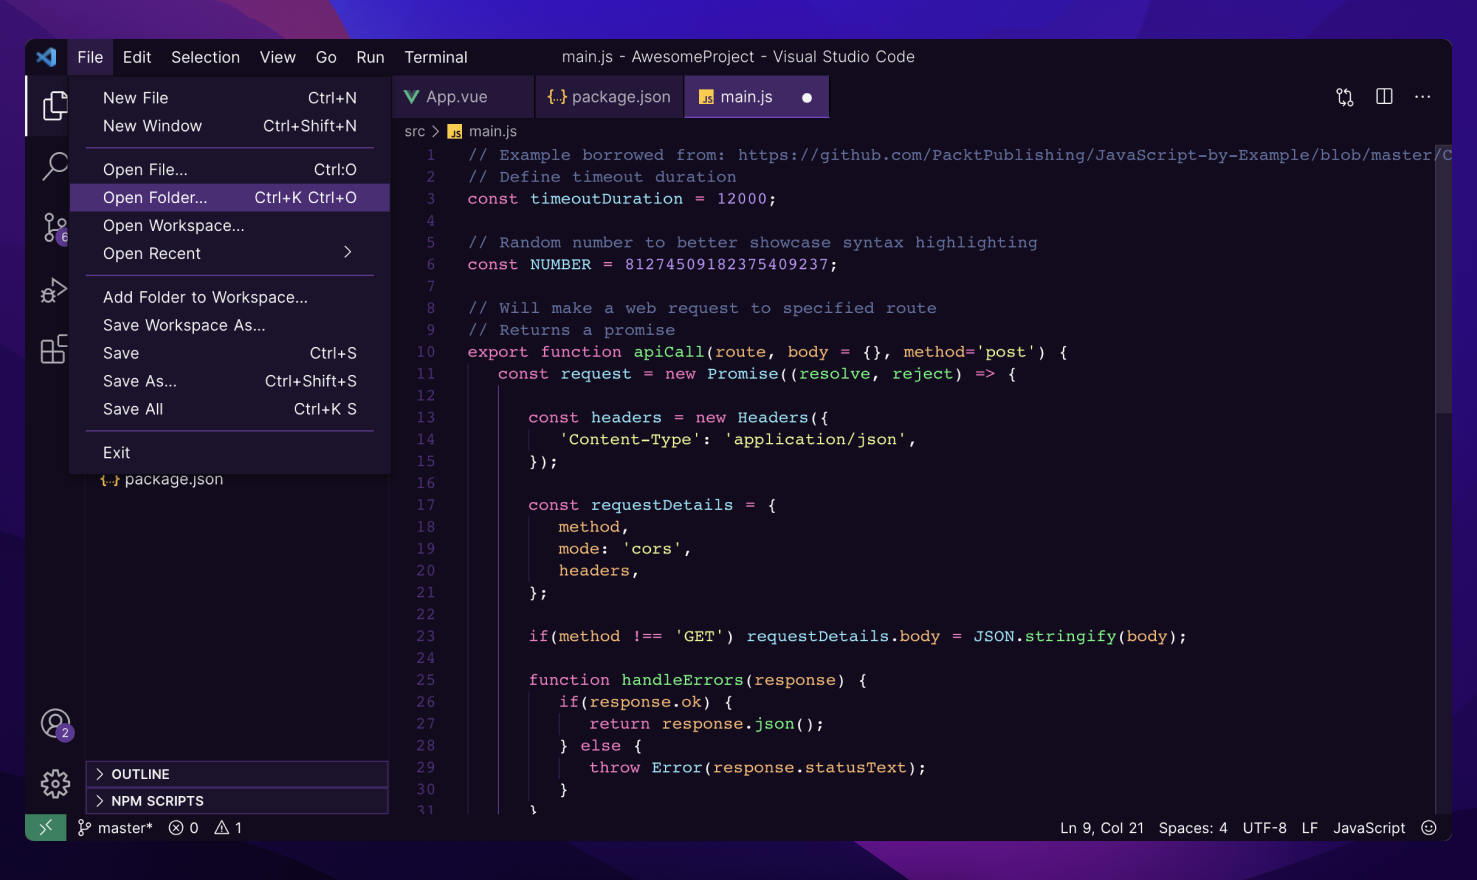Screen dimensions: 1477x880
Task: Choose Add Folder to Workspace...
Action: (230, 298)
